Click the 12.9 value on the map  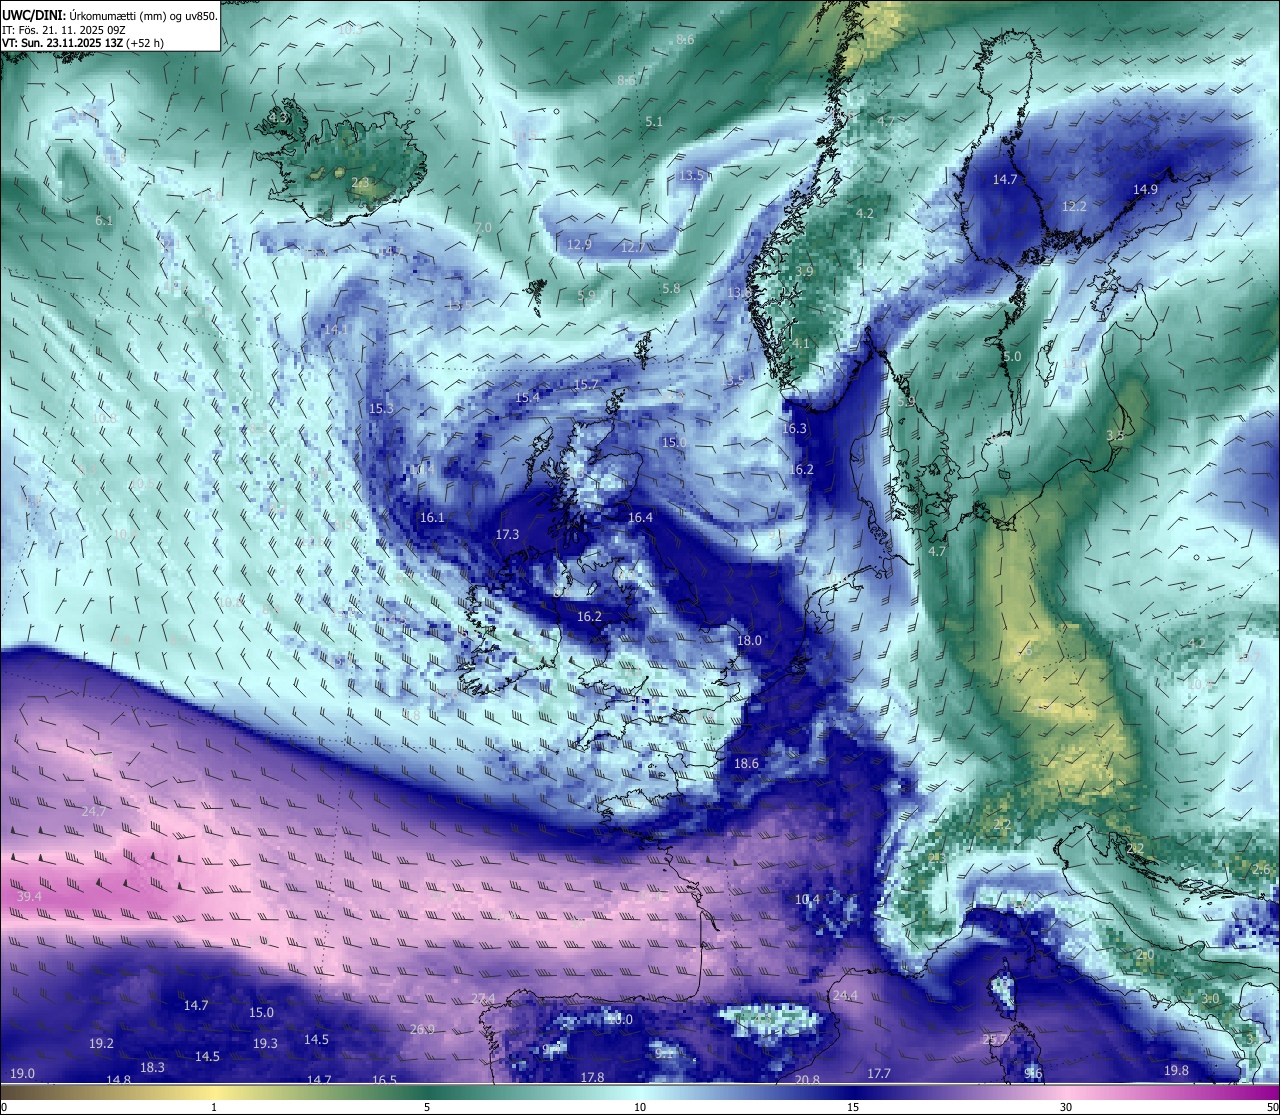(x=579, y=244)
